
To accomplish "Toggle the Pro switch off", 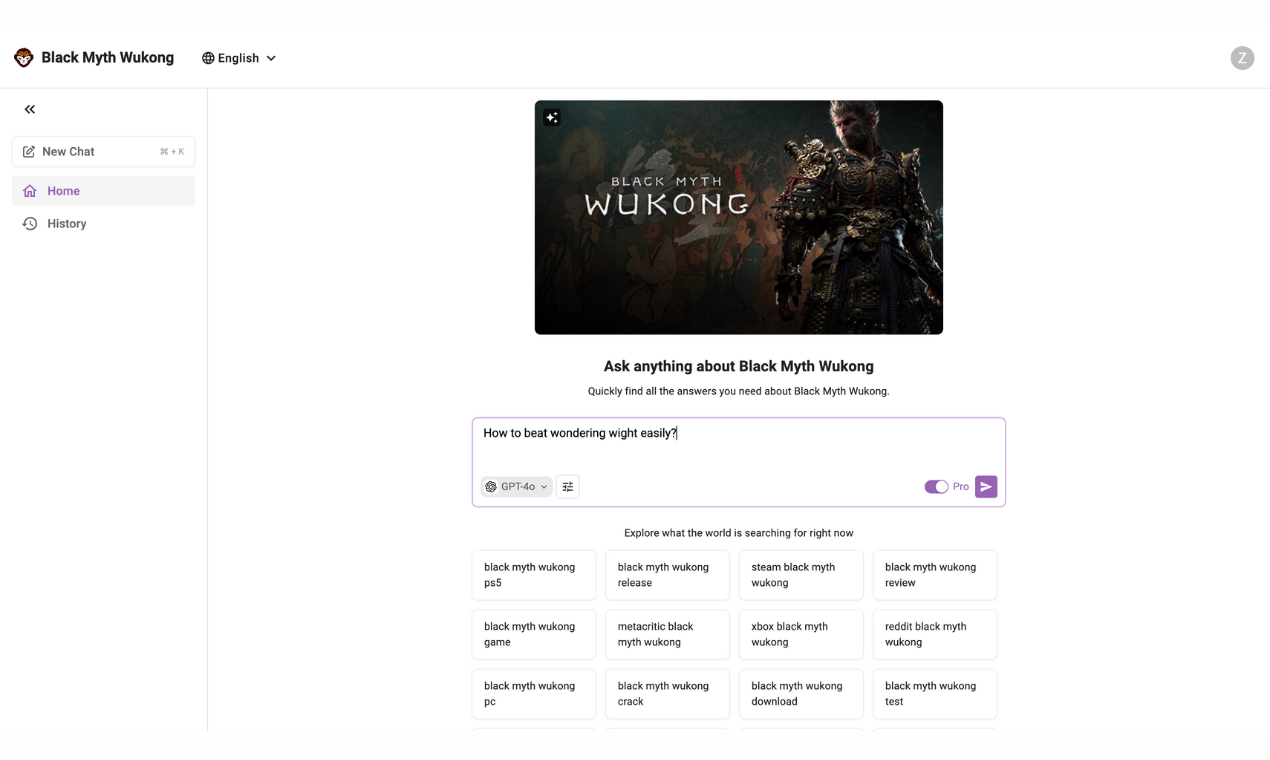I will coord(936,487).
